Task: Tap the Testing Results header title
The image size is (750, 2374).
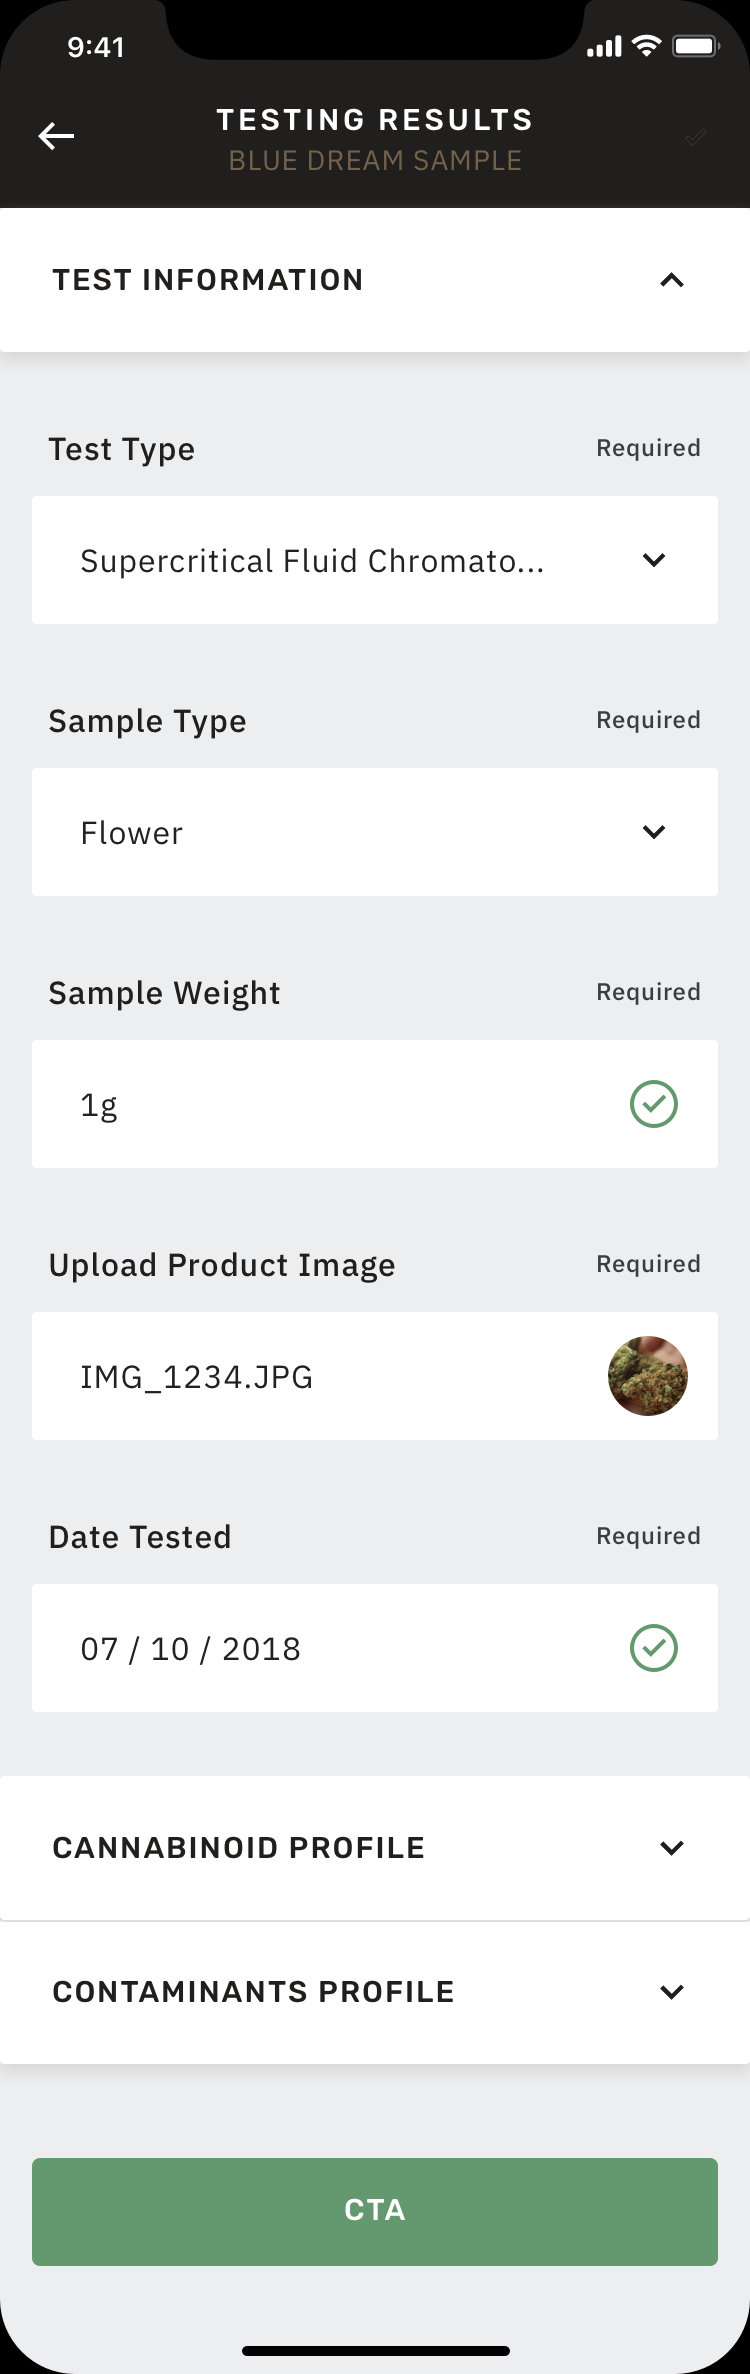Action: point(375,120)
